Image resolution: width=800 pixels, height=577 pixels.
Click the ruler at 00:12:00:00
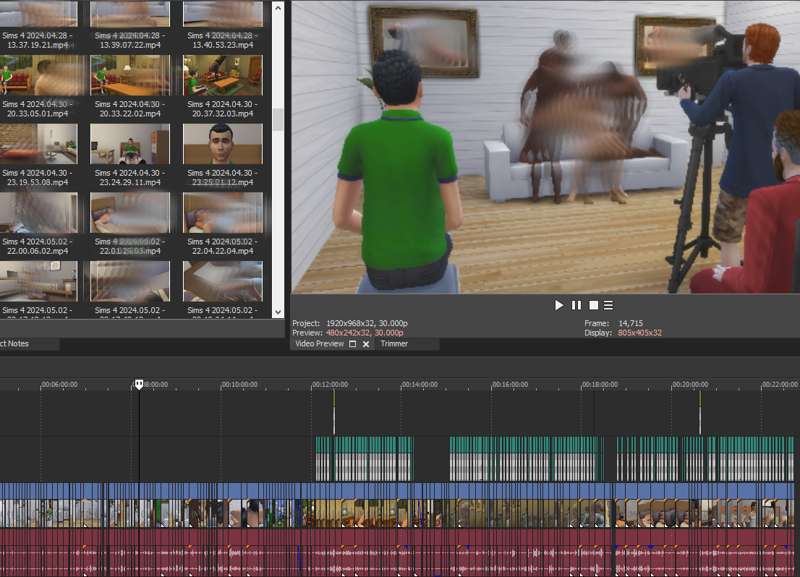330,384
